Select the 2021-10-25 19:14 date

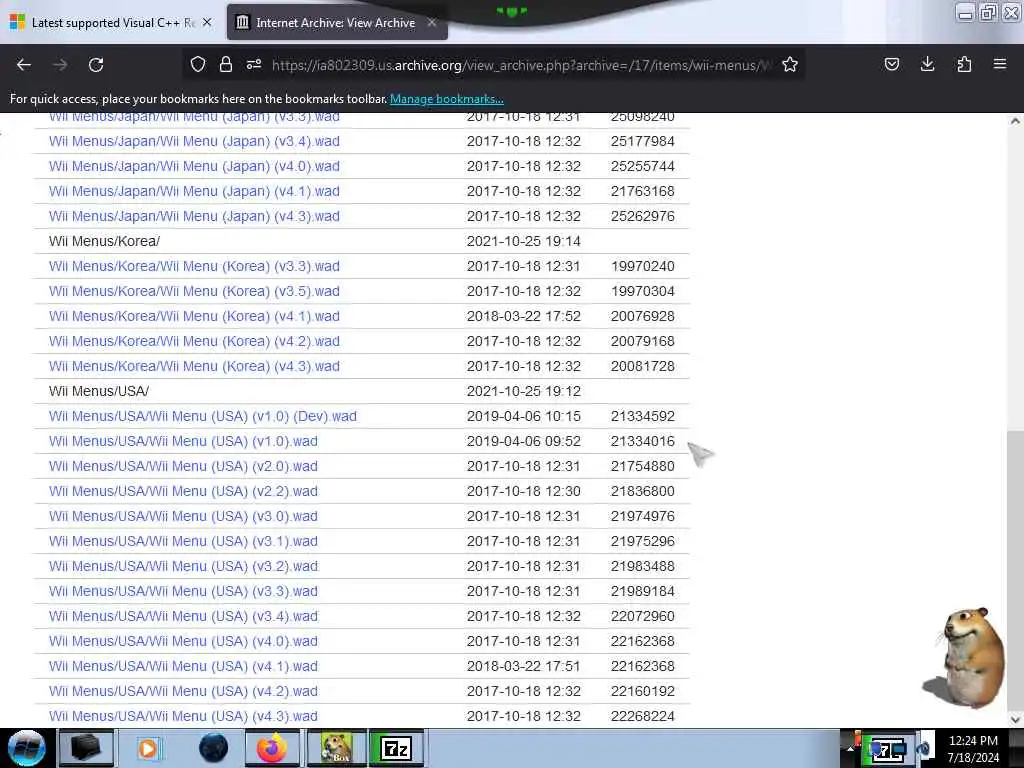[524, 242]
